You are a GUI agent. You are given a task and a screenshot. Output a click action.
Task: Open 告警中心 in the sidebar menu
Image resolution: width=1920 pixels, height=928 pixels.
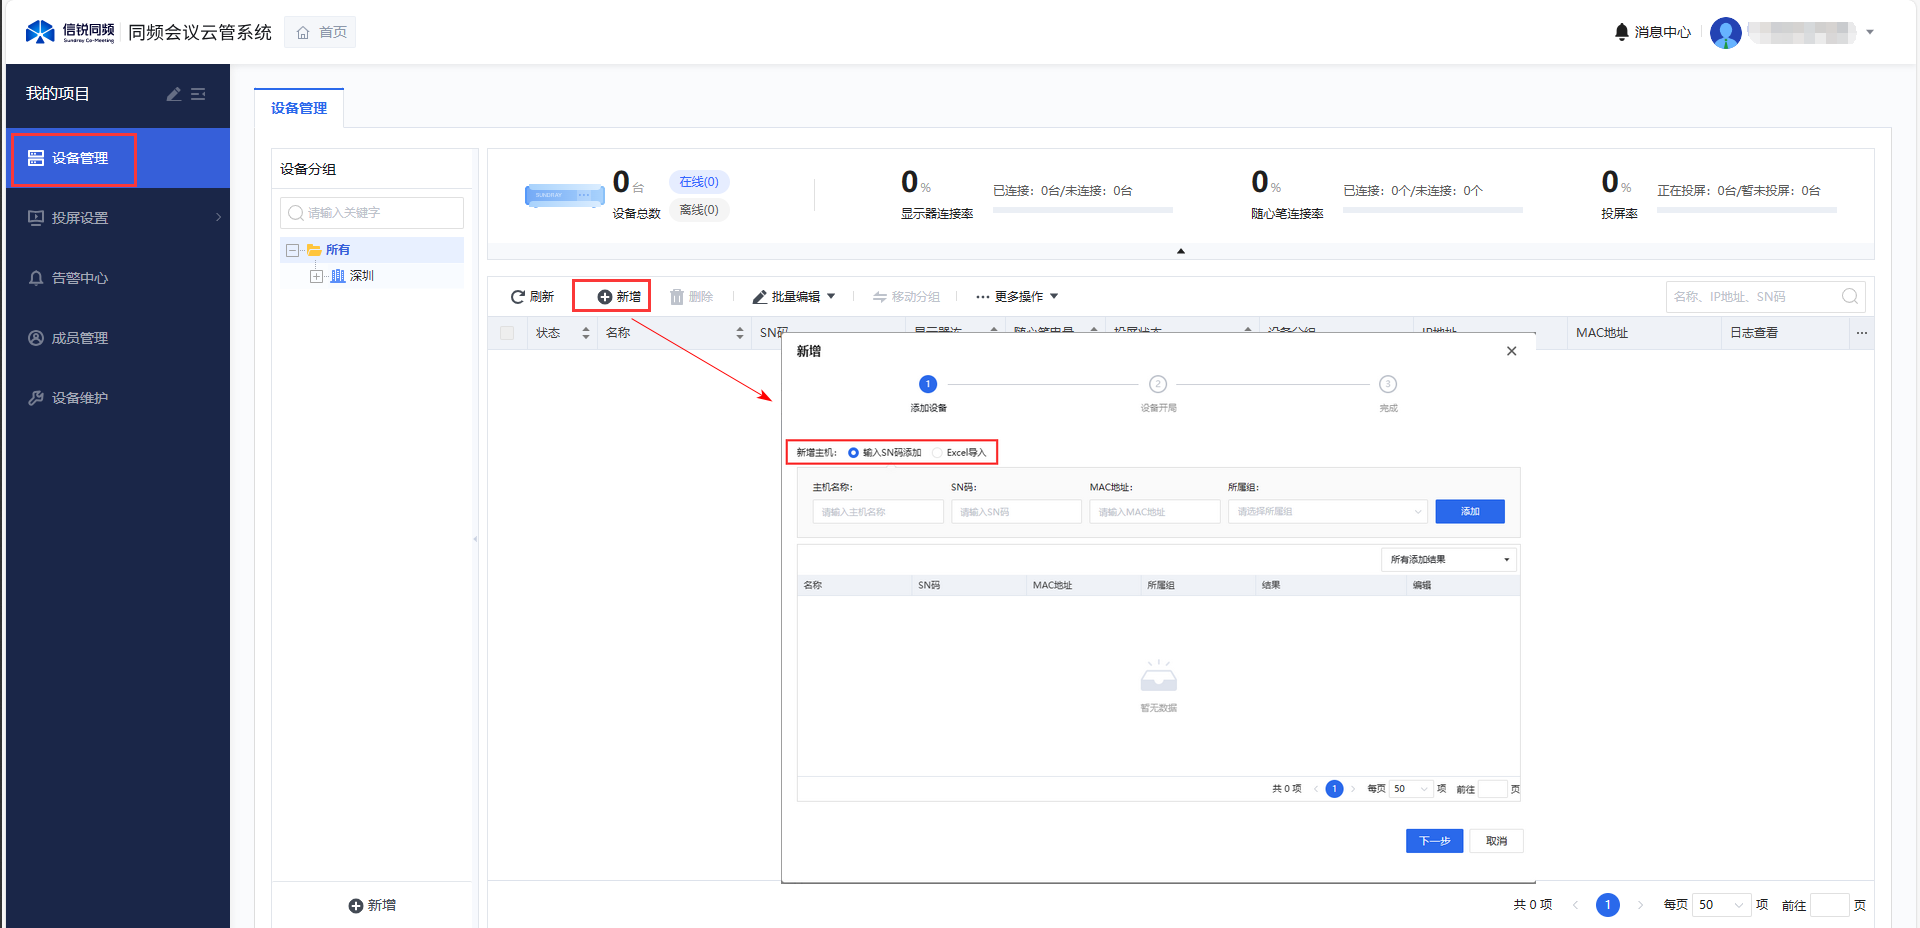click(118, 278)
